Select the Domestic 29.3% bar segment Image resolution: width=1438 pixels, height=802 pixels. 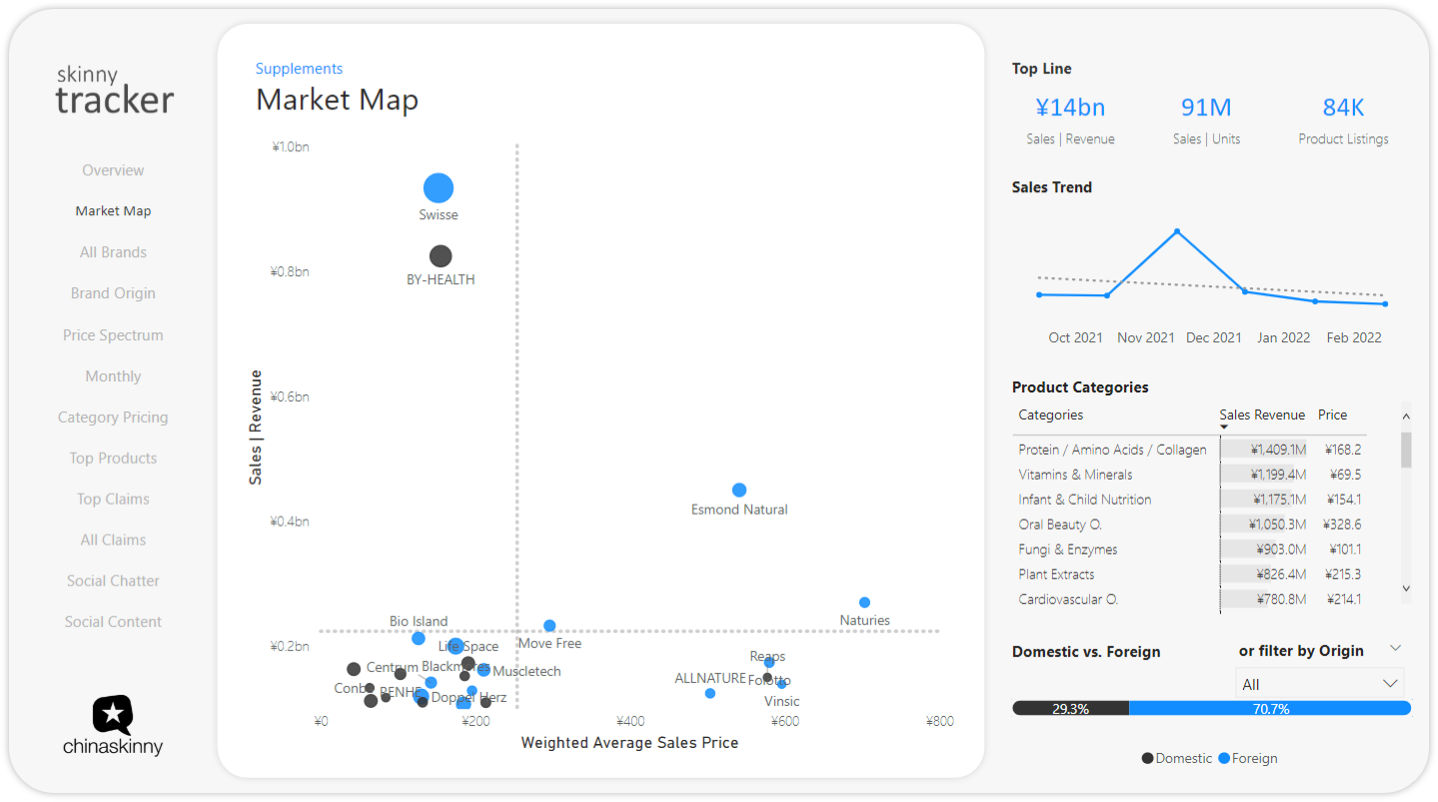1070,708
